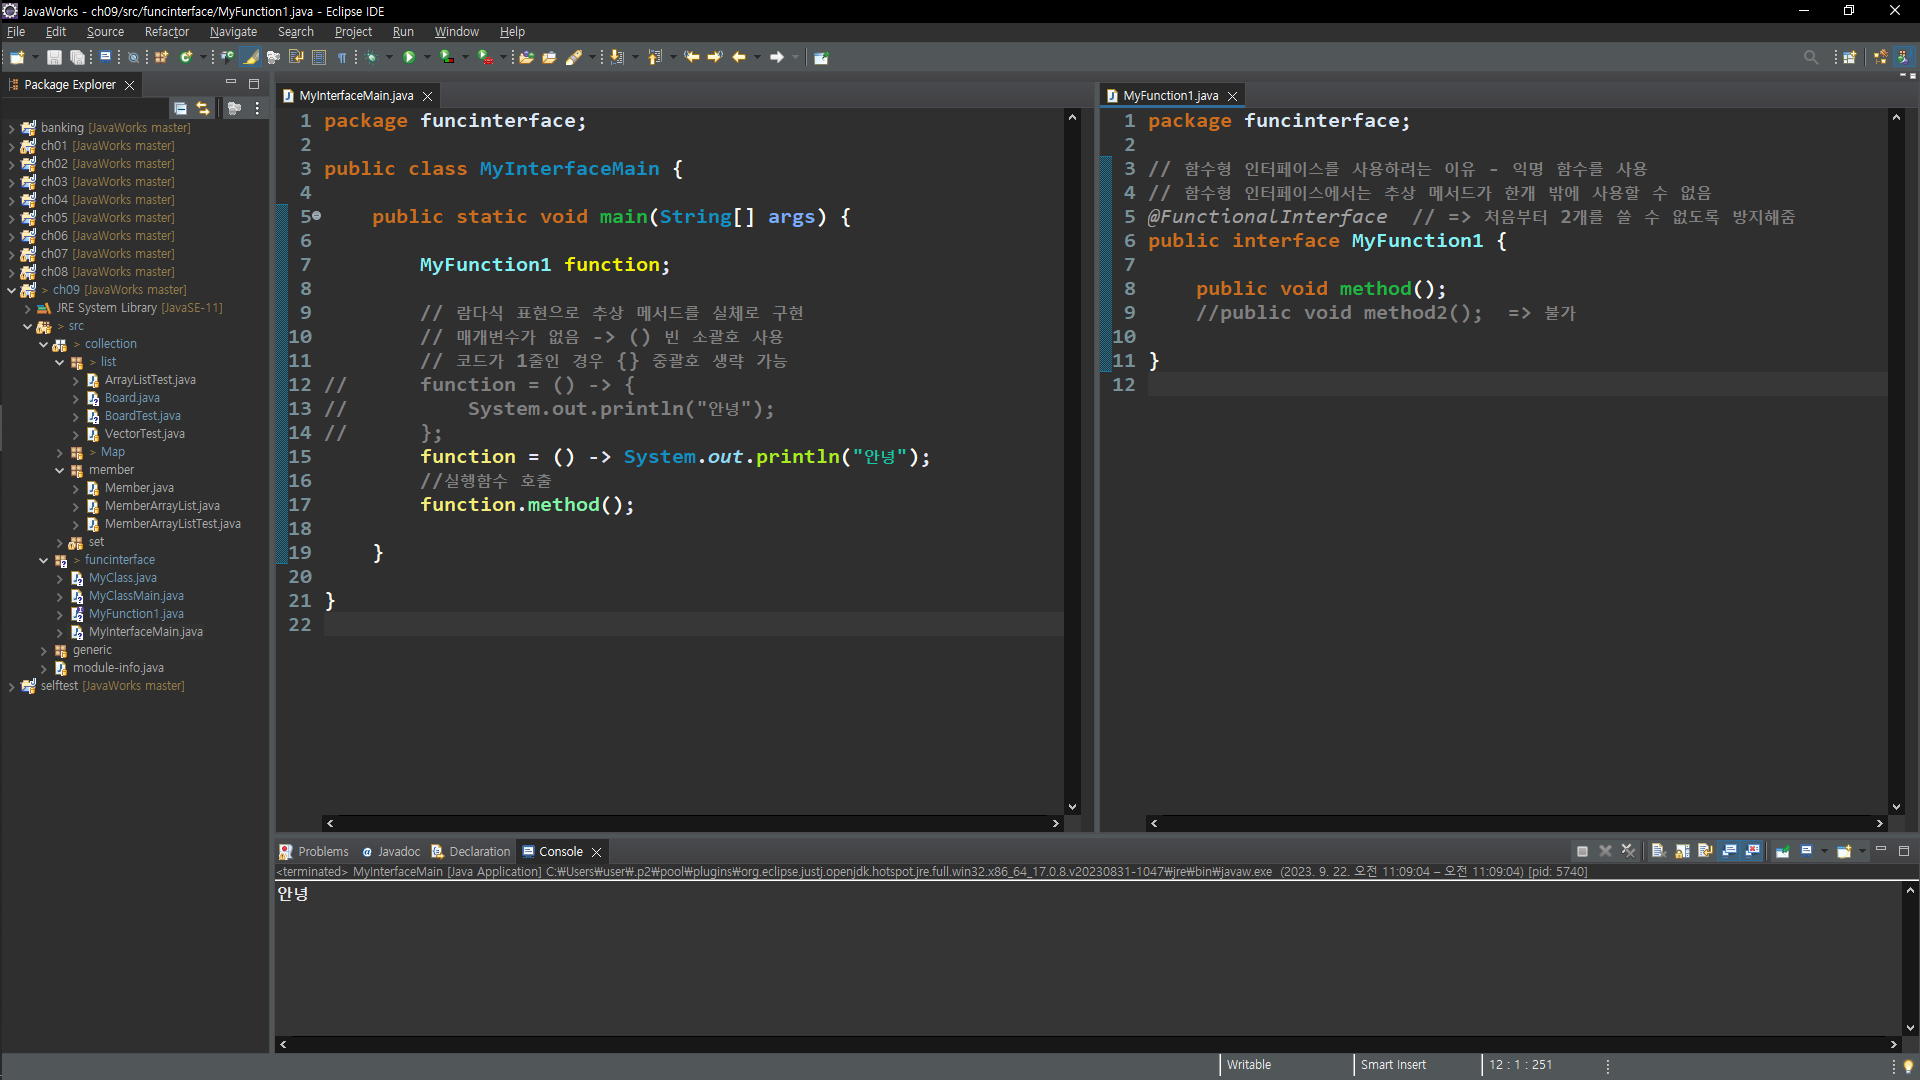Toggle Link with Editor in Package Explorer
Viewport: 1920px width, 1080px height.
point(203,108)
